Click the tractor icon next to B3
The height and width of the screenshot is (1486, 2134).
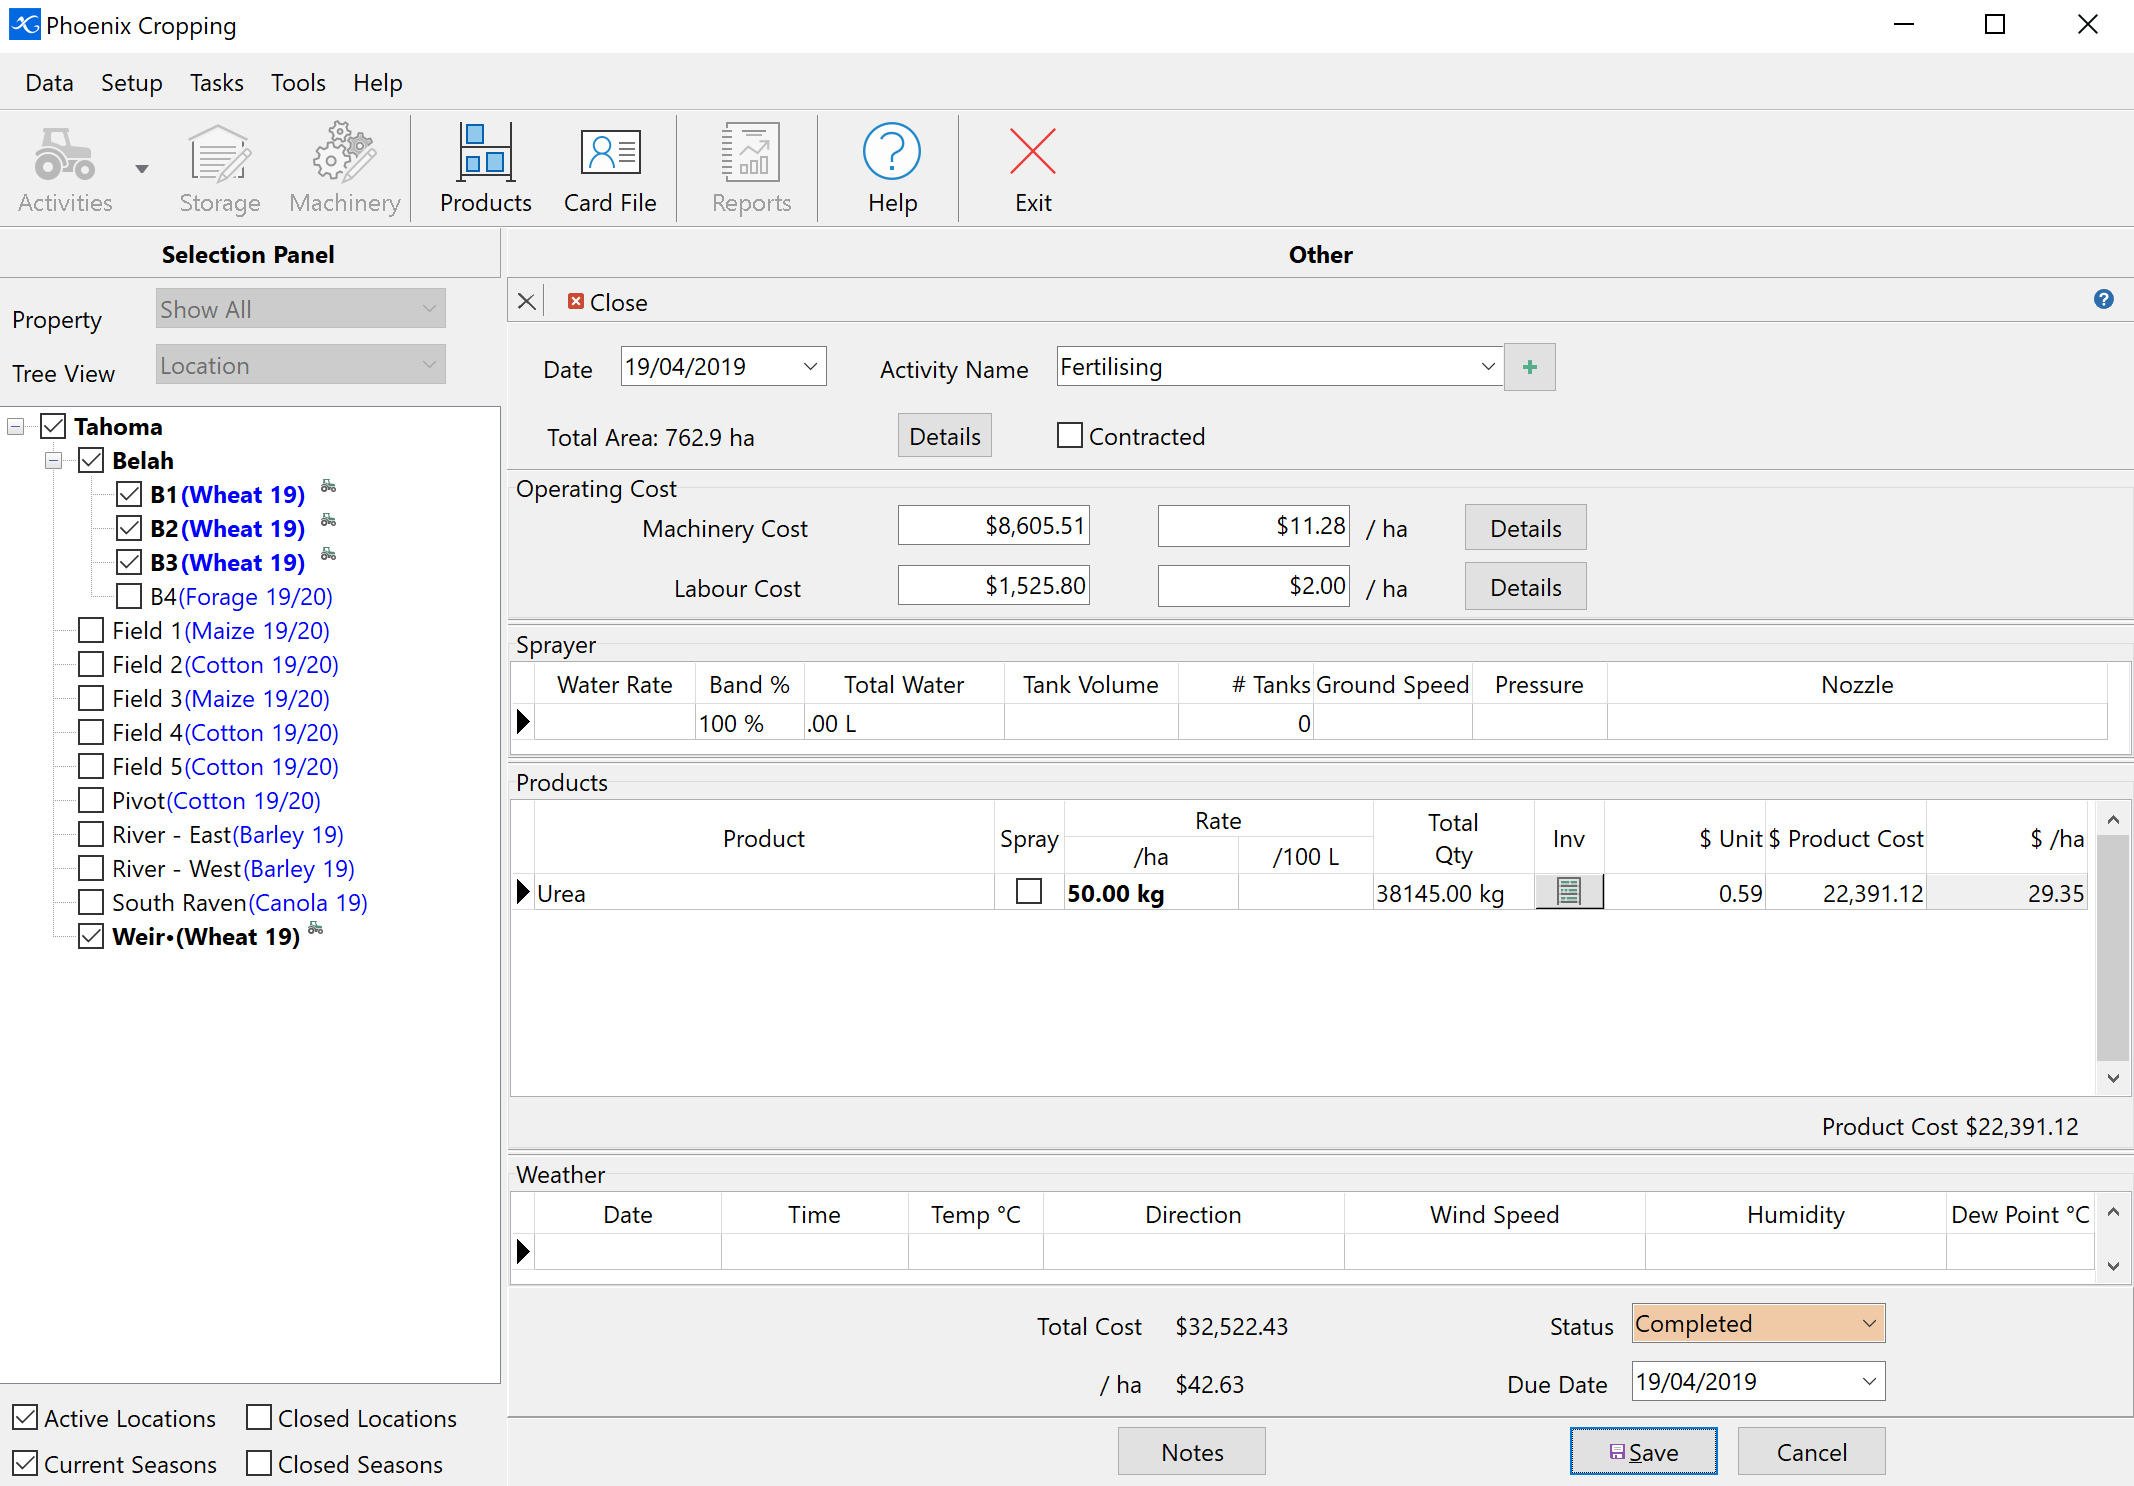click(x=328, y=555)
